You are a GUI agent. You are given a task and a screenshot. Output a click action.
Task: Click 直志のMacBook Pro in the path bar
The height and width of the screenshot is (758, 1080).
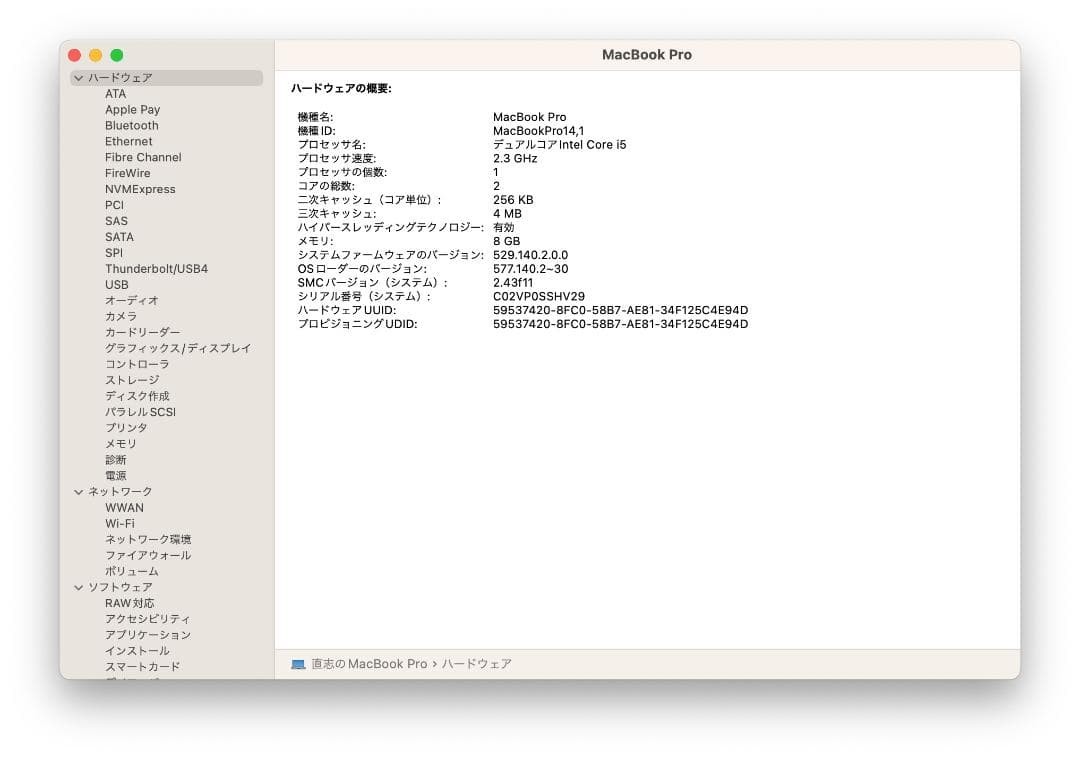[x=369, y=664]
